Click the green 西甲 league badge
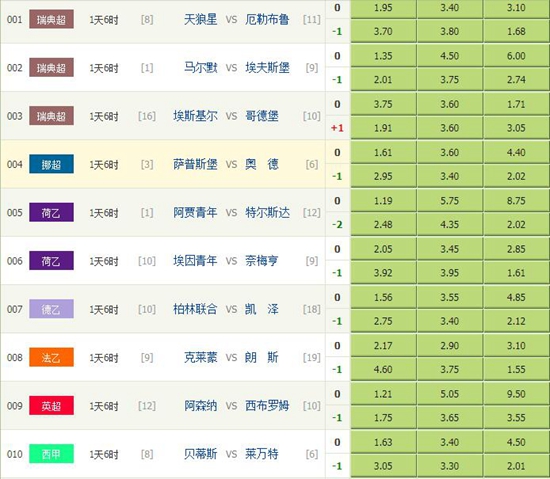550x479 pixels. pyautogui.click(x=51, y=454)
